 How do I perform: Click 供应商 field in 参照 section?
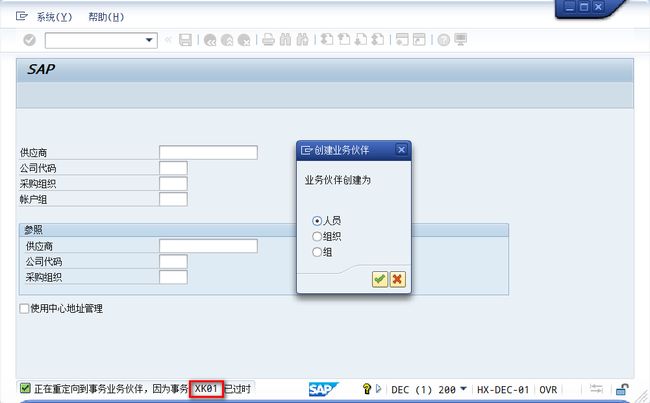coord(208,246)
